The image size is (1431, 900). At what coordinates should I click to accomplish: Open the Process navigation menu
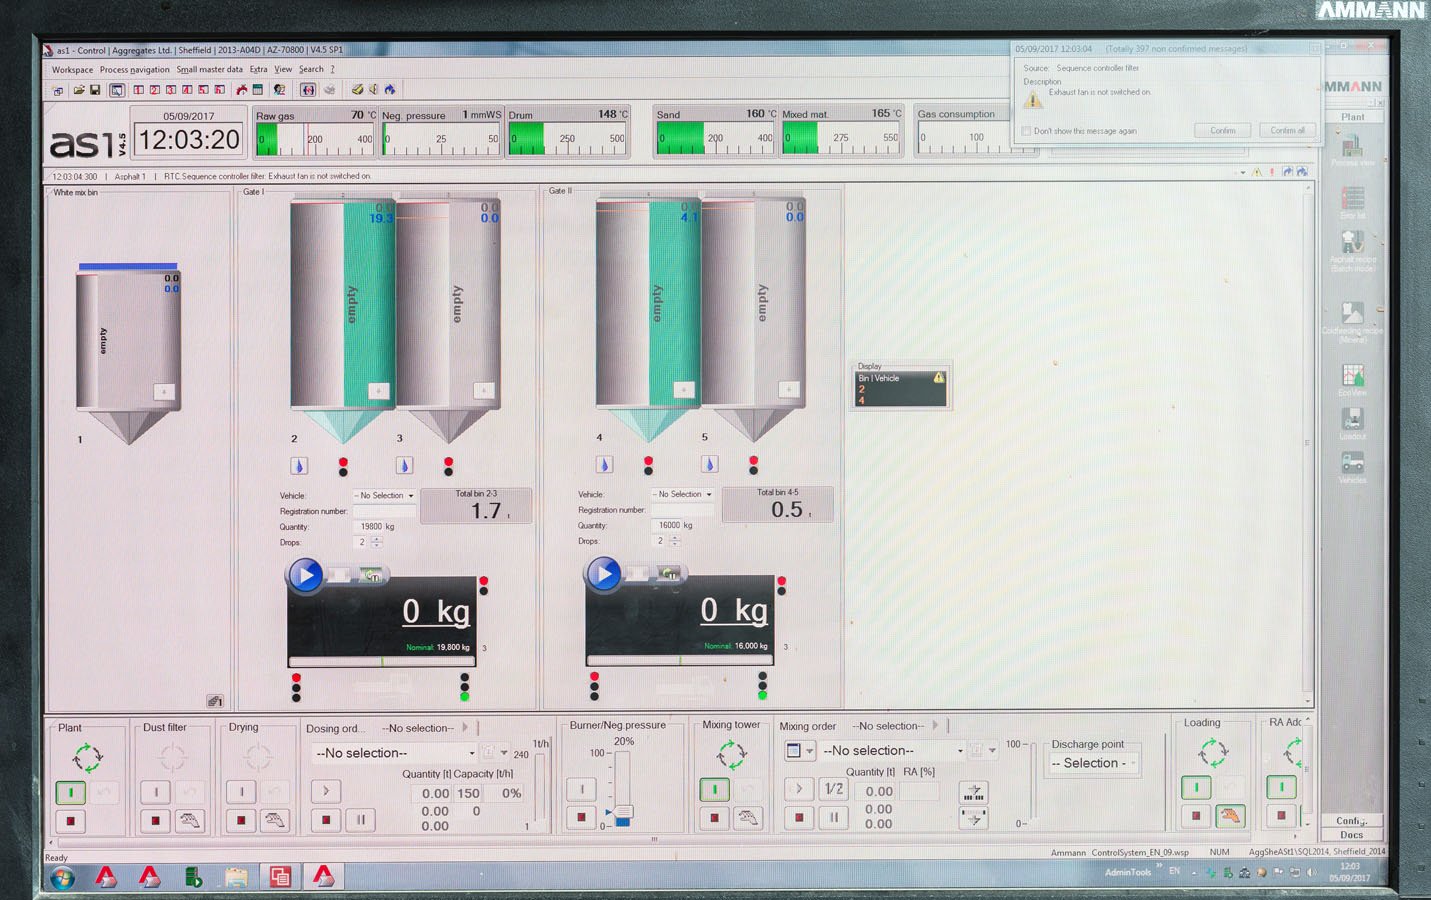pyautogui.click(x=134, y=70)
